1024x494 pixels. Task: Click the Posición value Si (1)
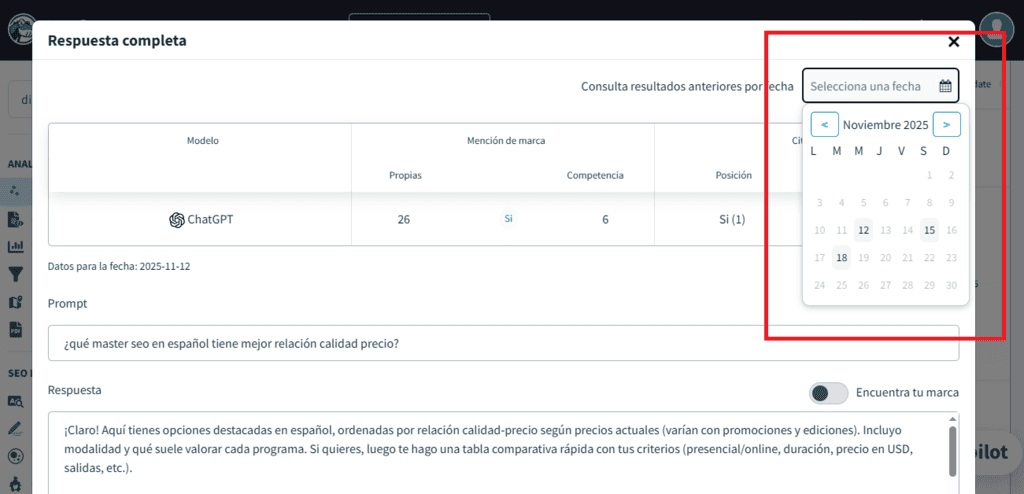(731, 220)
